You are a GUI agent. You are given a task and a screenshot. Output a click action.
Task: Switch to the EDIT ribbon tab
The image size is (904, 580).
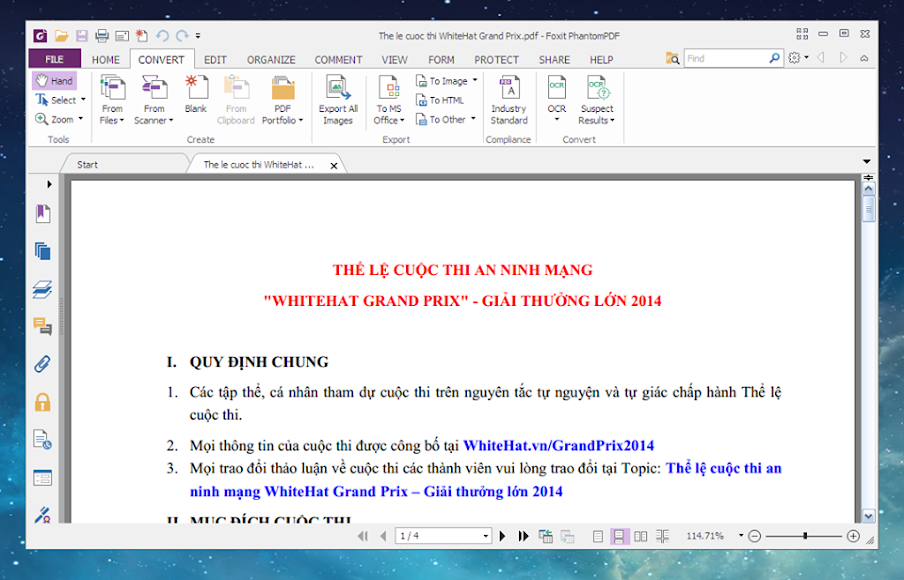(x=215, y=60)
